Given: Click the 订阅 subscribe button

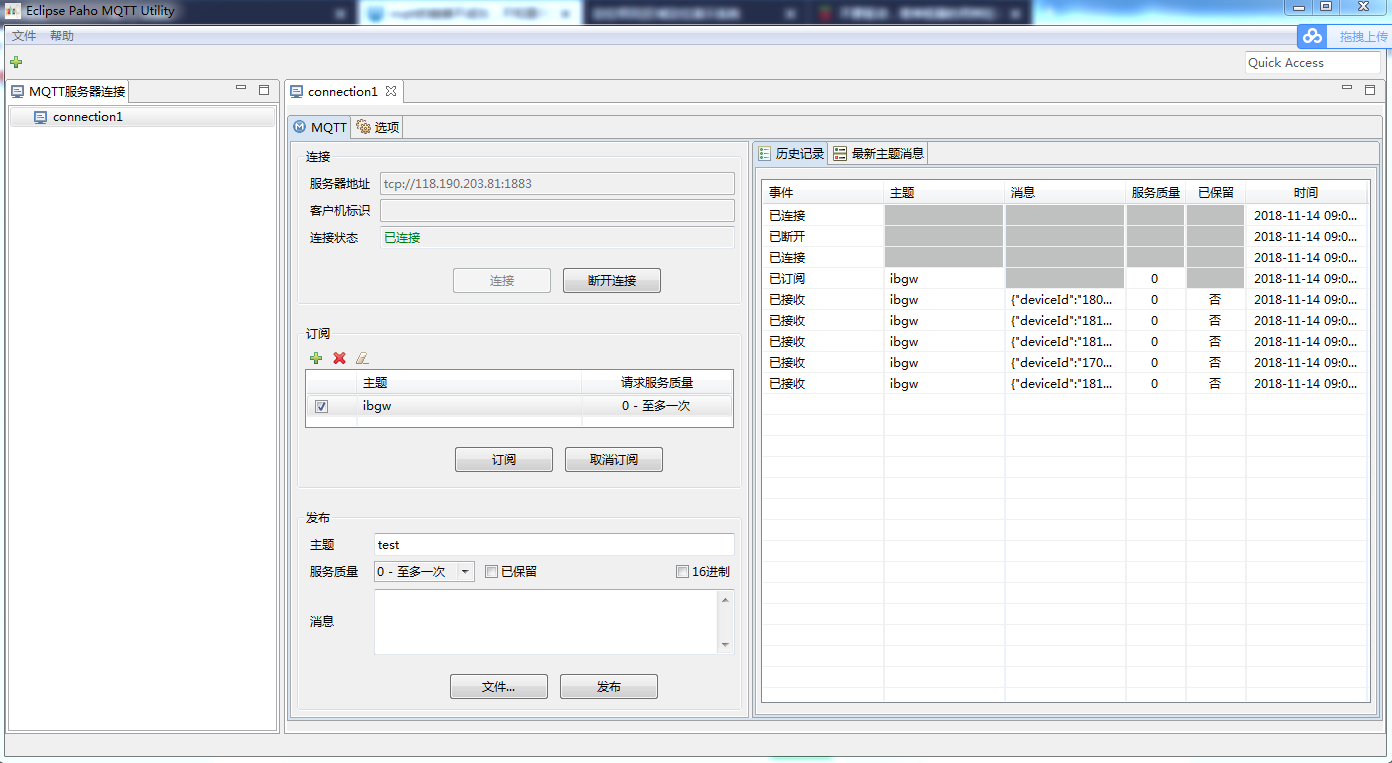Looking at the screenshot, I should 504,460.
